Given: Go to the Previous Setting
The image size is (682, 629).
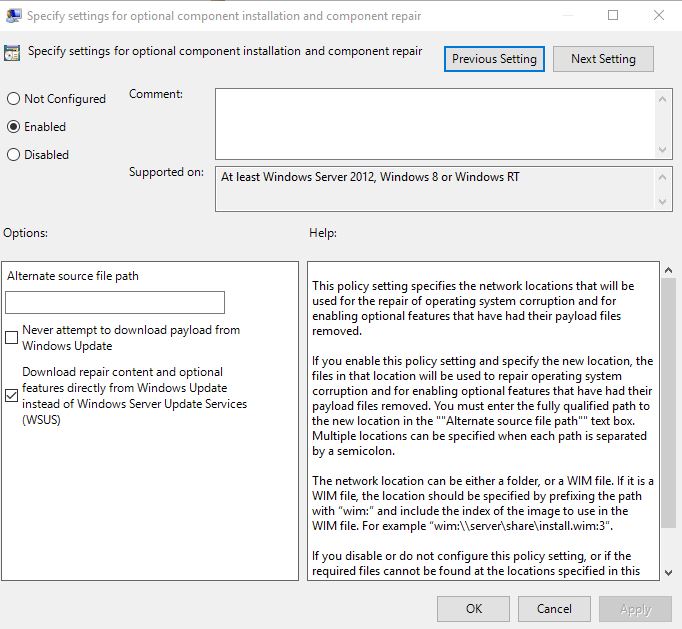Looking at the screenshot, I should (494, 59).
